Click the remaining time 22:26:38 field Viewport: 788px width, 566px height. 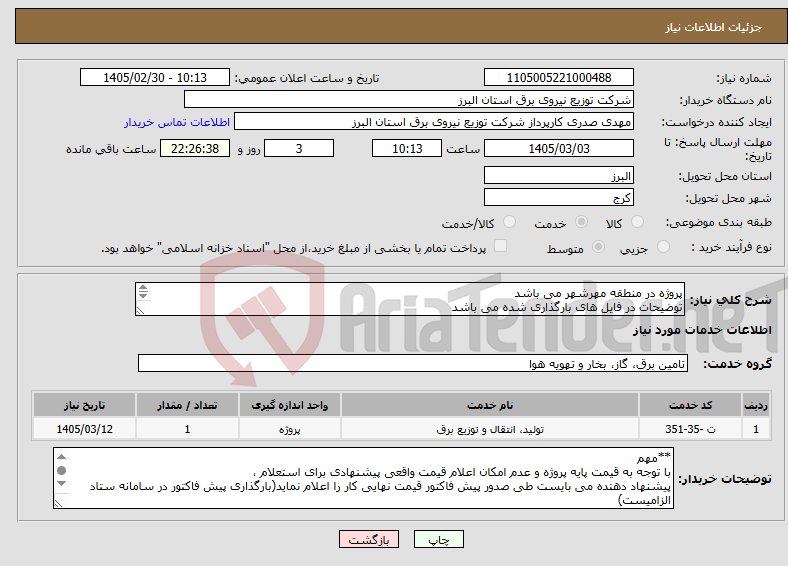tap(195, 148)
